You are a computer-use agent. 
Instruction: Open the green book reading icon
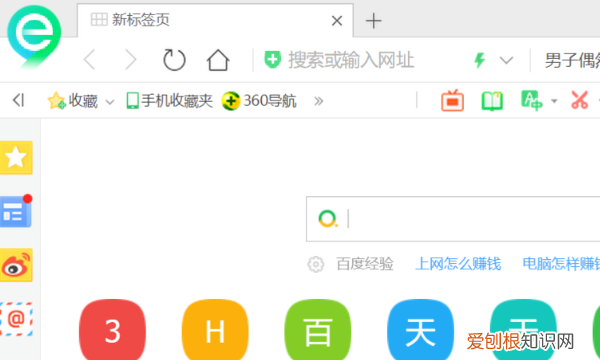point(492,101)
